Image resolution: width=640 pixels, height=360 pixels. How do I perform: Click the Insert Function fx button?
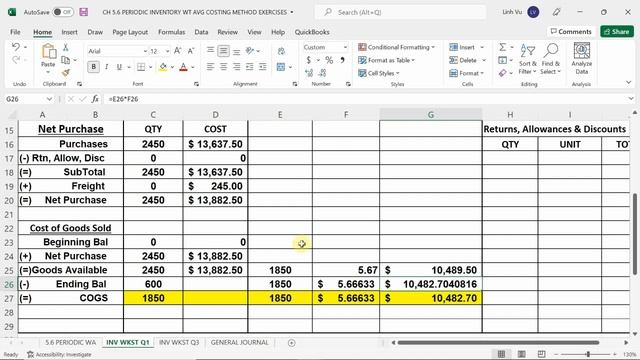[95, 99]
